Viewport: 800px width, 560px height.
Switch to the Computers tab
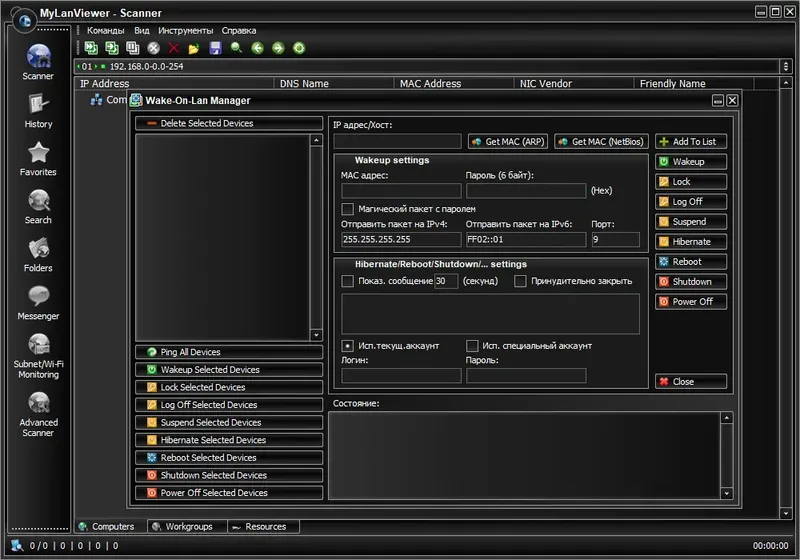[x=111, y=526]
